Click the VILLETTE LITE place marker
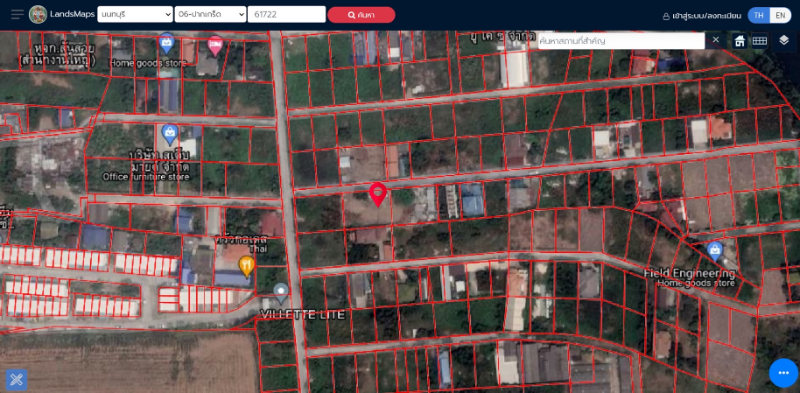Viewport: 800px width, 393px height. [x=281, y=293]
